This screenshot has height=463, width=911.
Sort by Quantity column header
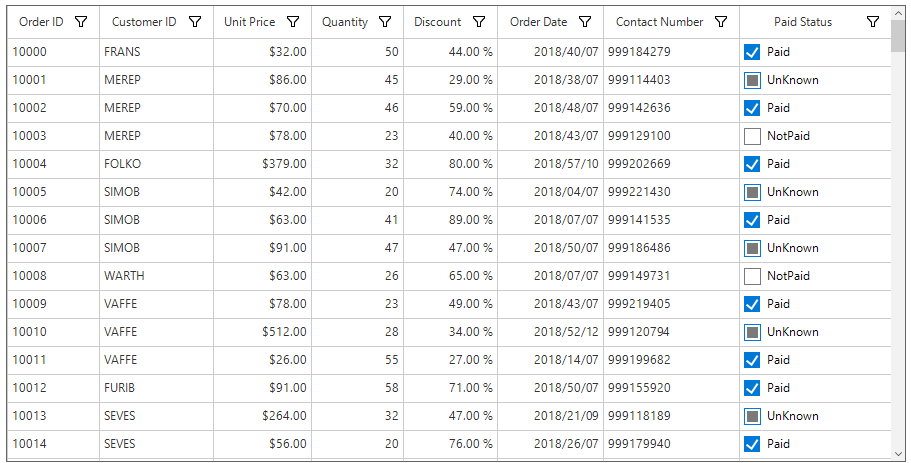(345, 22)
